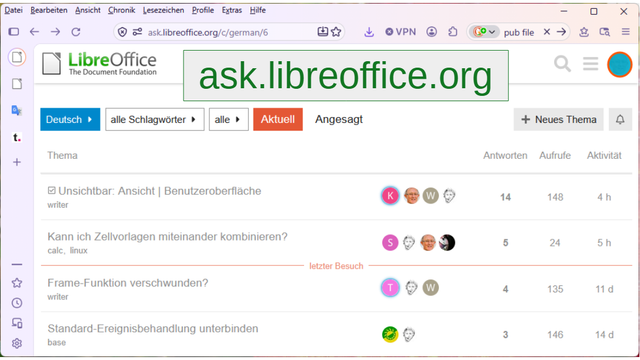Open bookmarks star icon in the left sidebar

coord(17,283)
